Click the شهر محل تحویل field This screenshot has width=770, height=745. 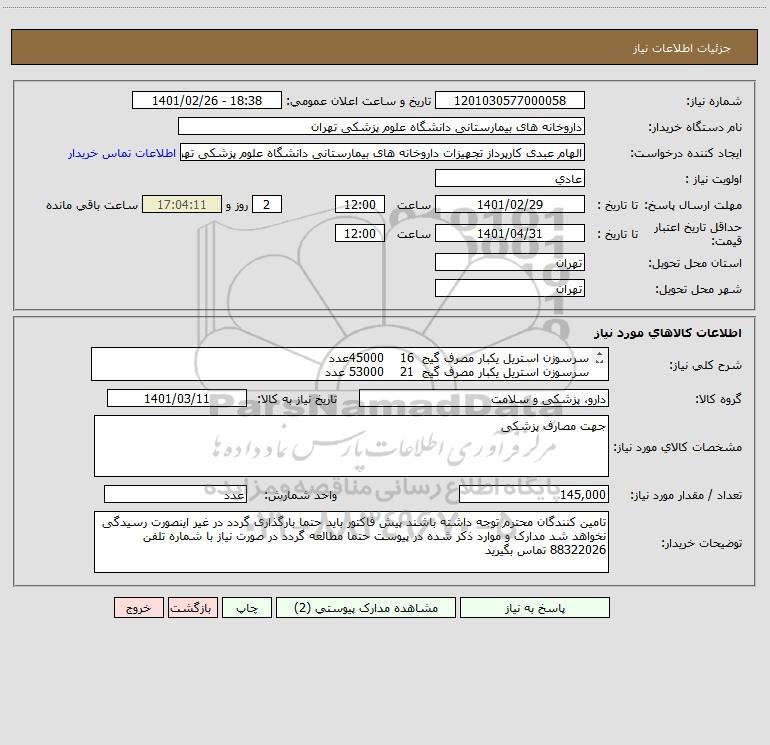(510, 288)
